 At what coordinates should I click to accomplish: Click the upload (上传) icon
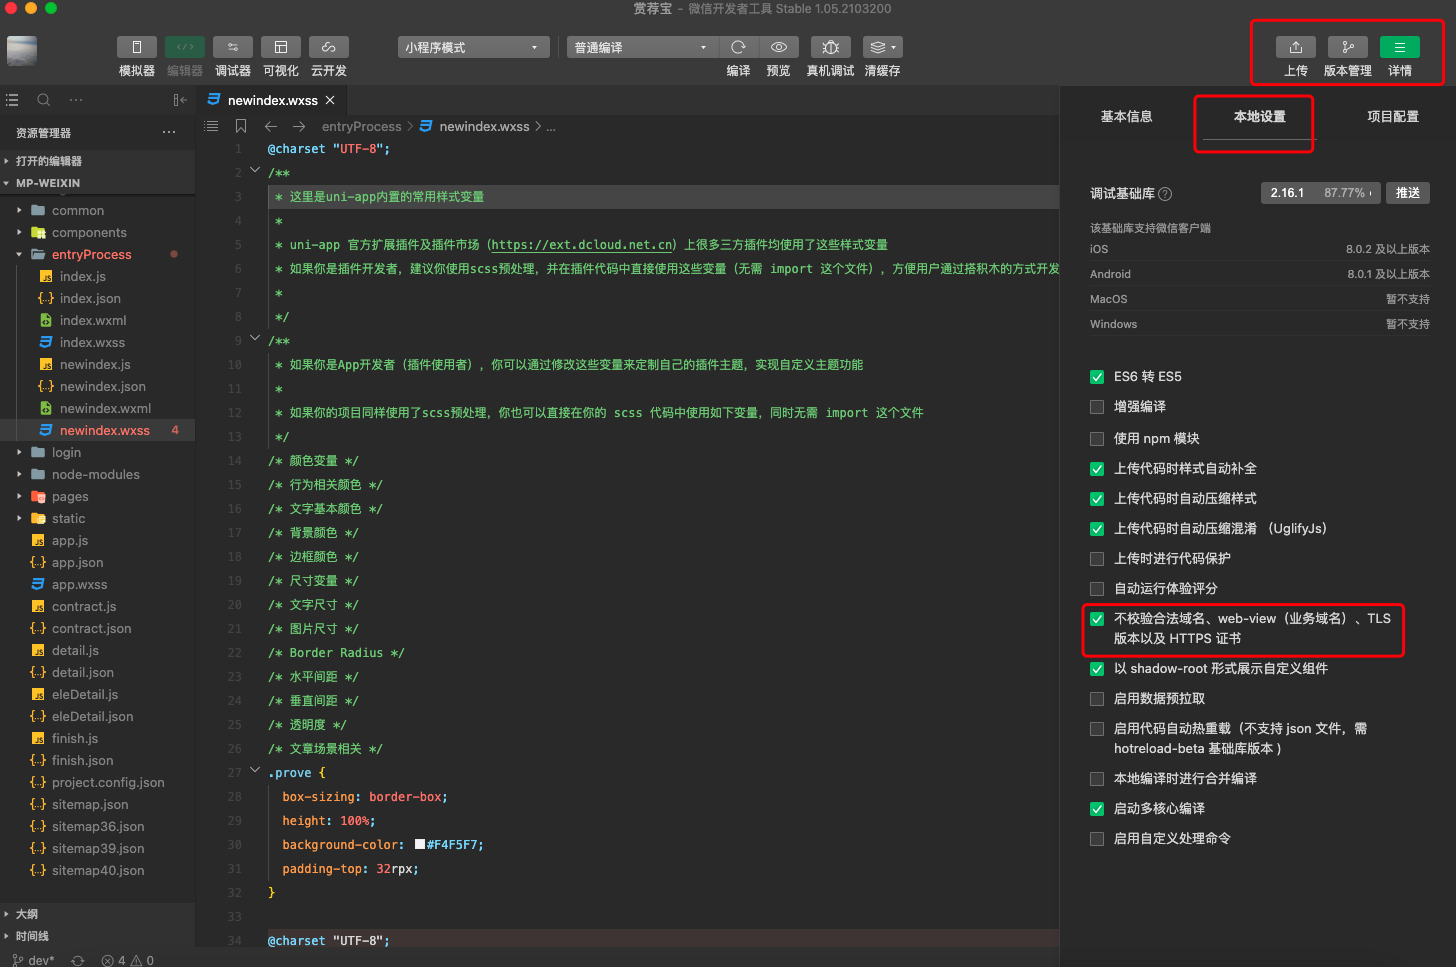click(1296, 47)
